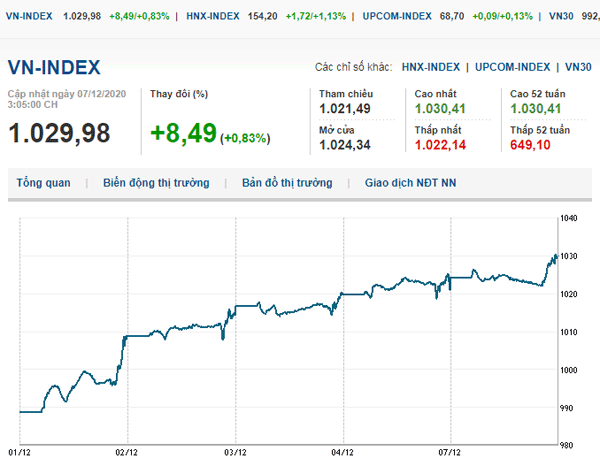Click the 990 label on price axis
600x466 pixels.
coord(567,408)
